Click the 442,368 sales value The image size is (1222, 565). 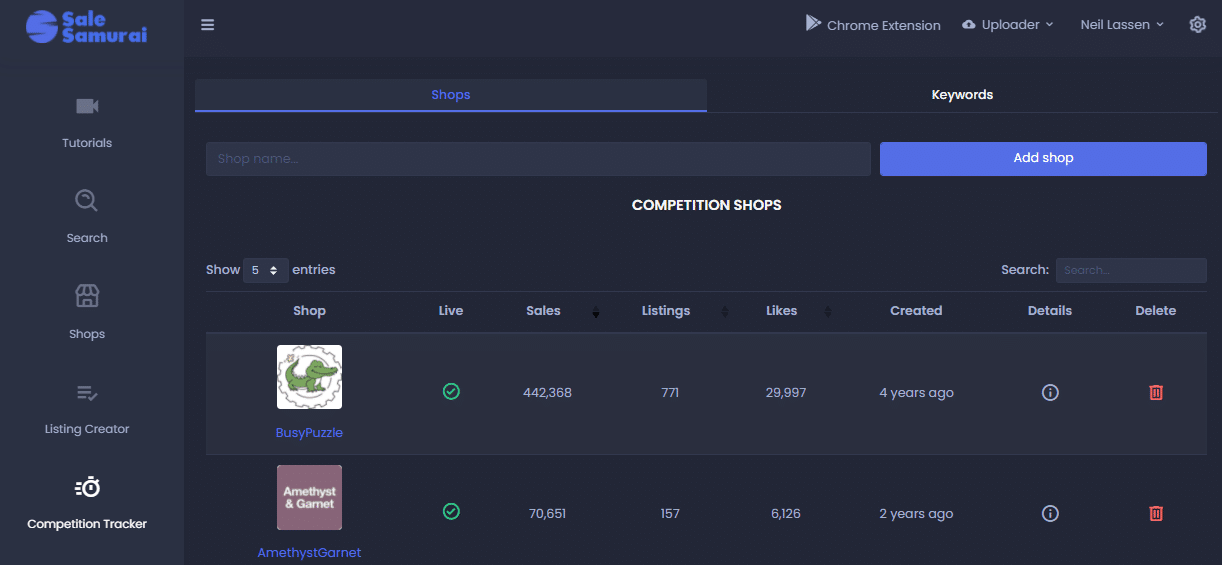point(547,393)
